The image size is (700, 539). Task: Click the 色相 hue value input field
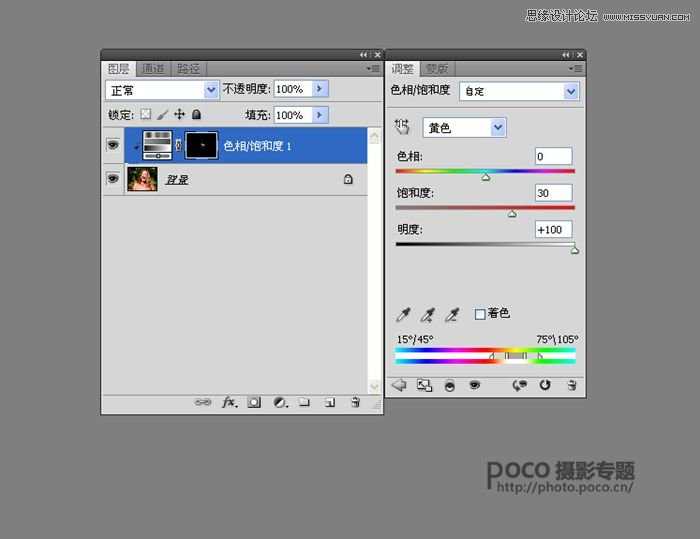[553, 156]
